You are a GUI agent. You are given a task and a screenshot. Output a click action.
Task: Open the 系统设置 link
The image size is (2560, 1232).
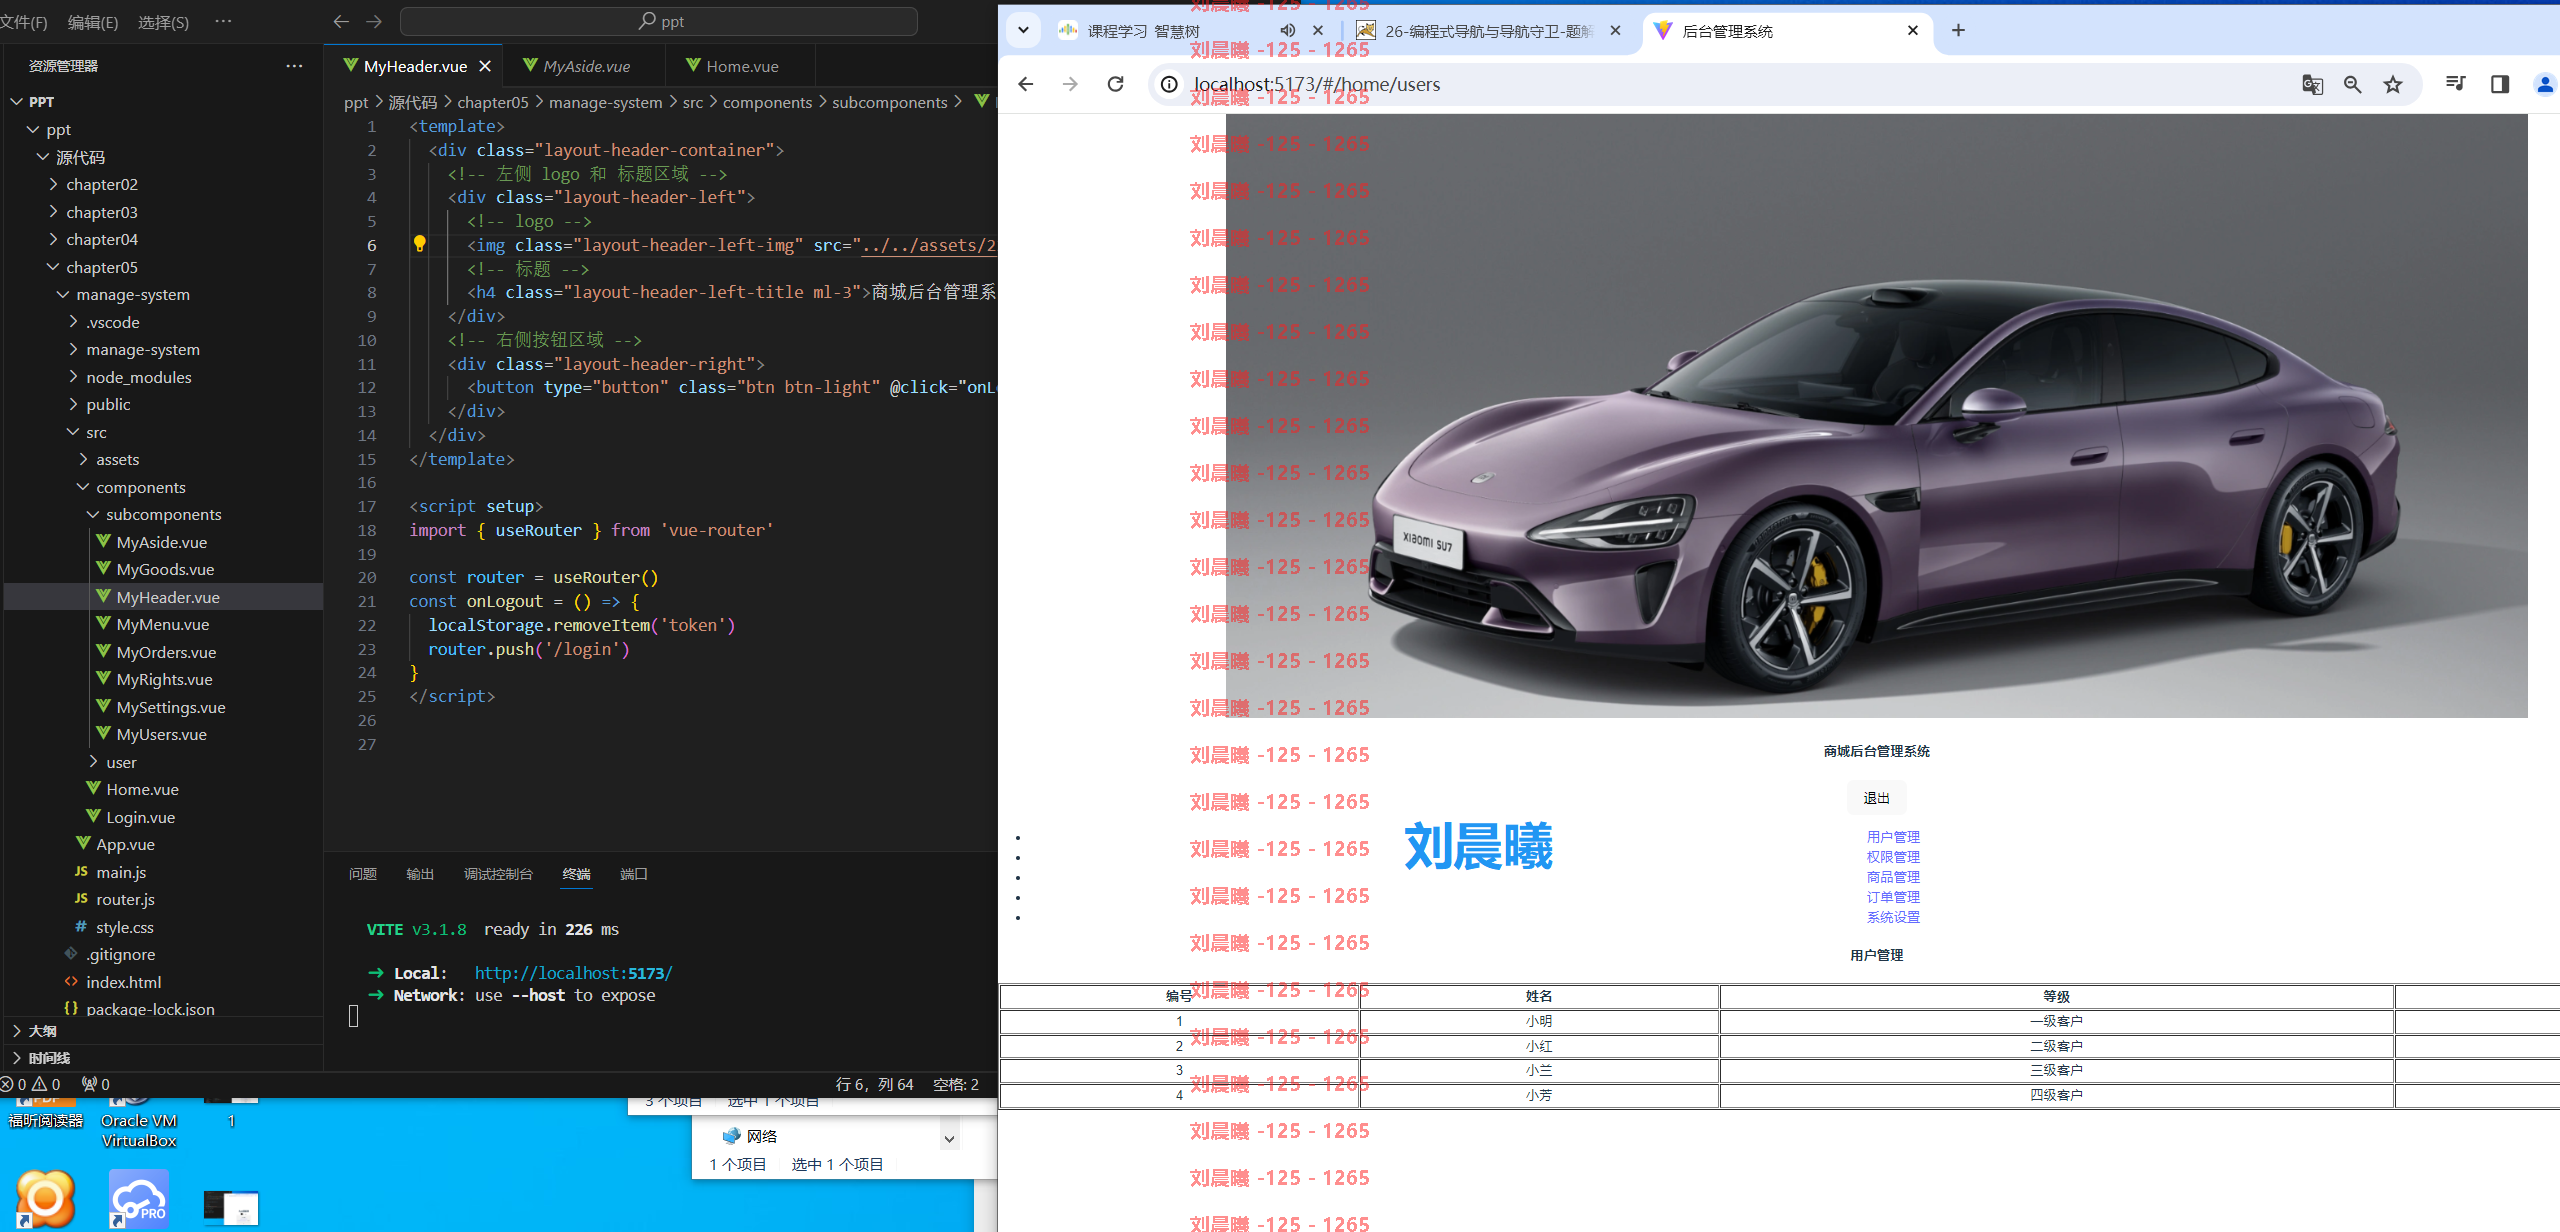pyautogui.click(x=1893, y=917)
